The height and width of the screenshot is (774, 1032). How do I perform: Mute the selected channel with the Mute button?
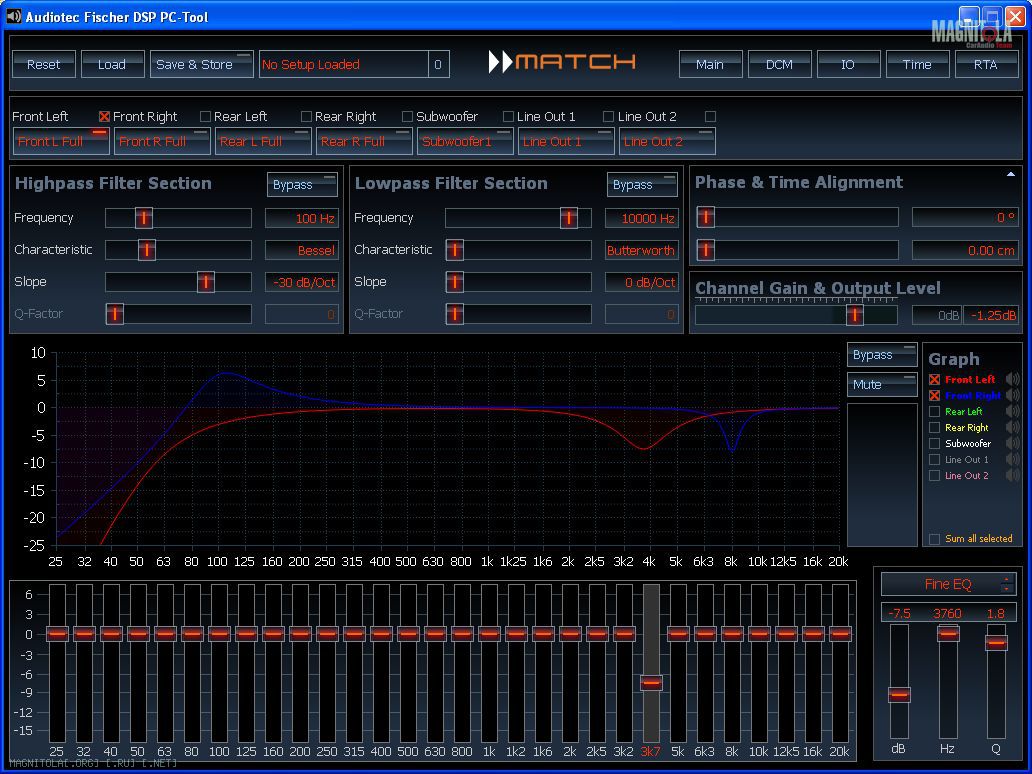(x=882, y=384)
